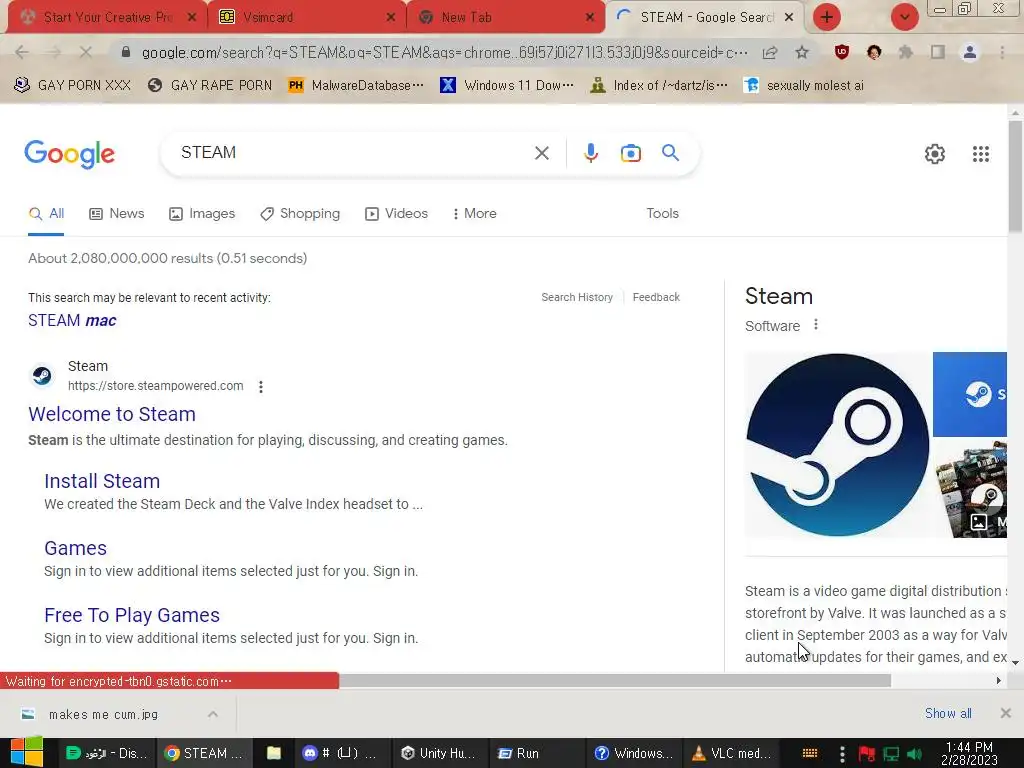Click the Steam favicon in search result

click(42, 376)
